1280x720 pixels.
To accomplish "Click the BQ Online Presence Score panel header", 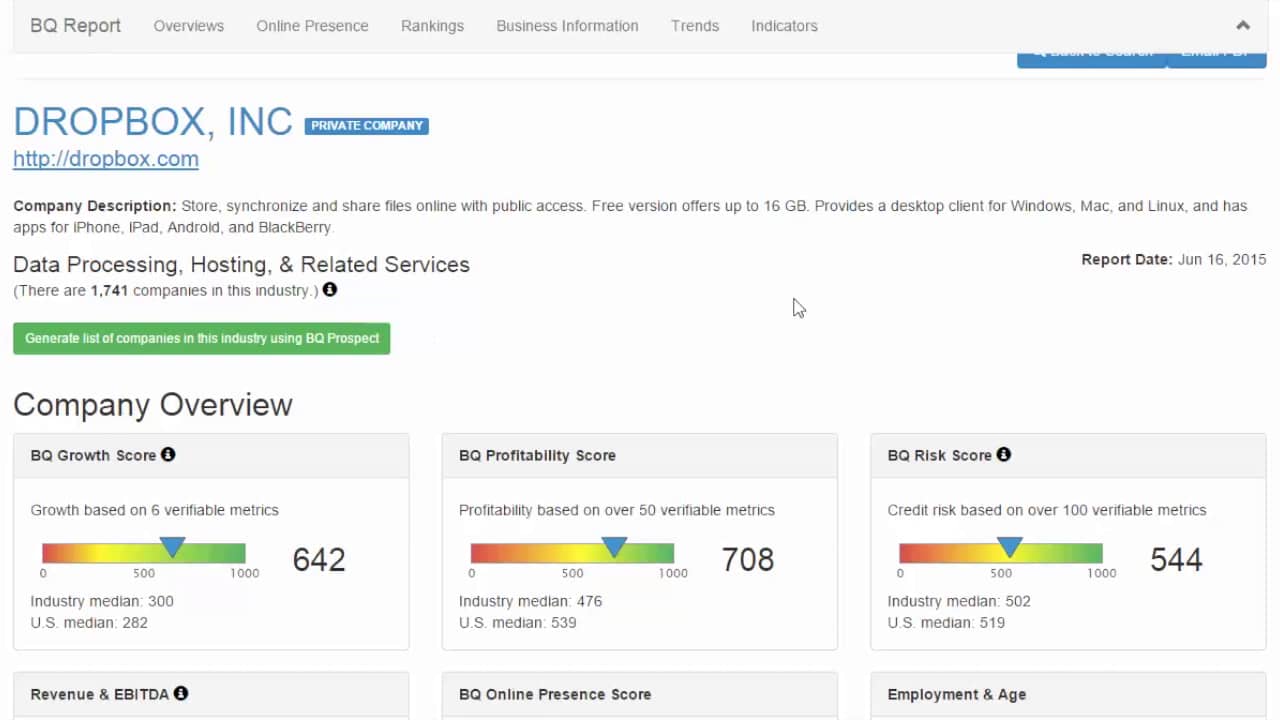I will point(640,694).
